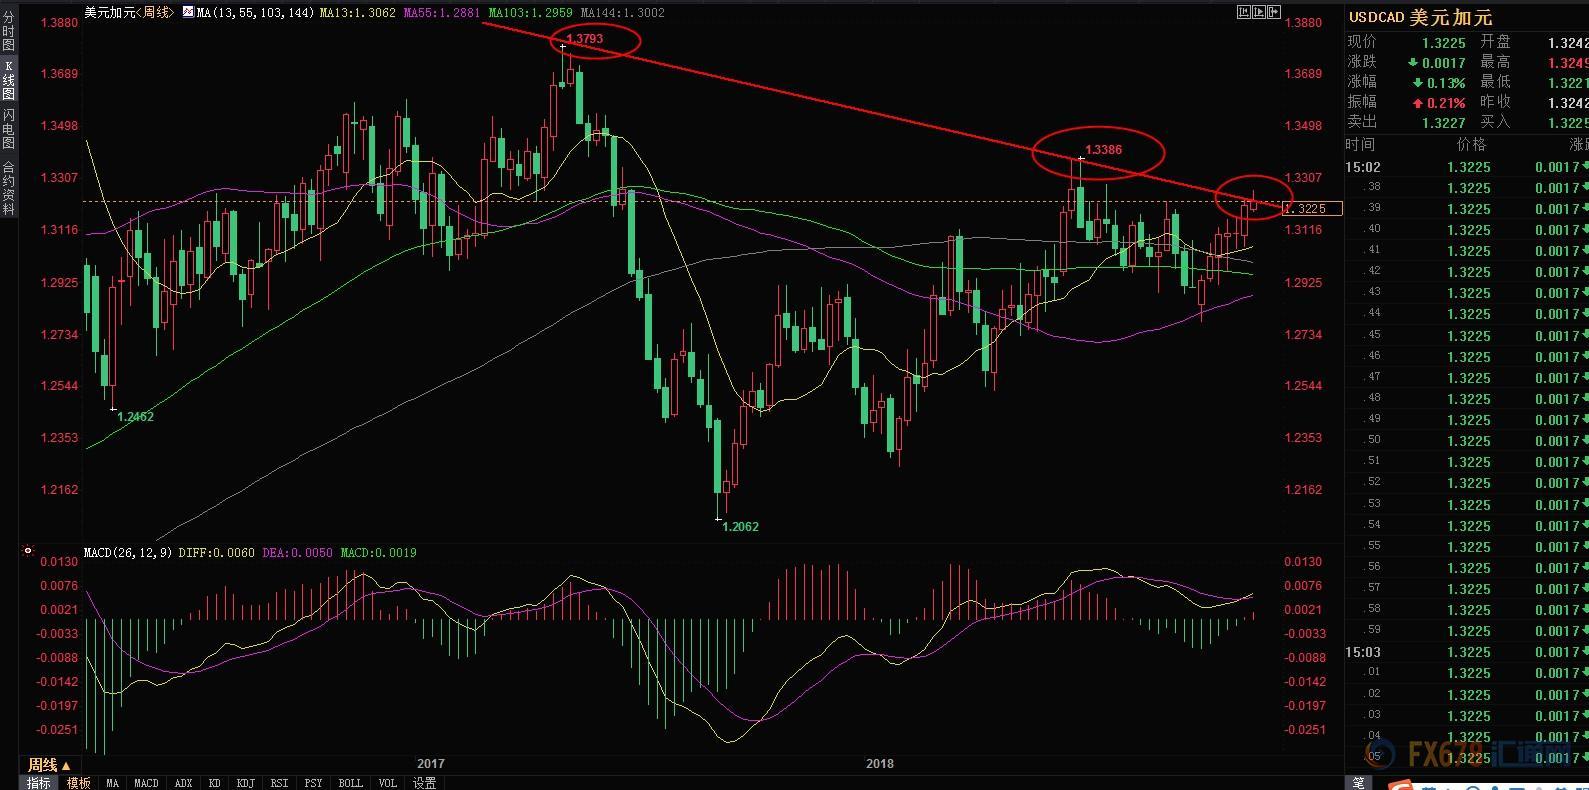
Task: Click the MACD:0.0019 value
Action: click(378, 552)
